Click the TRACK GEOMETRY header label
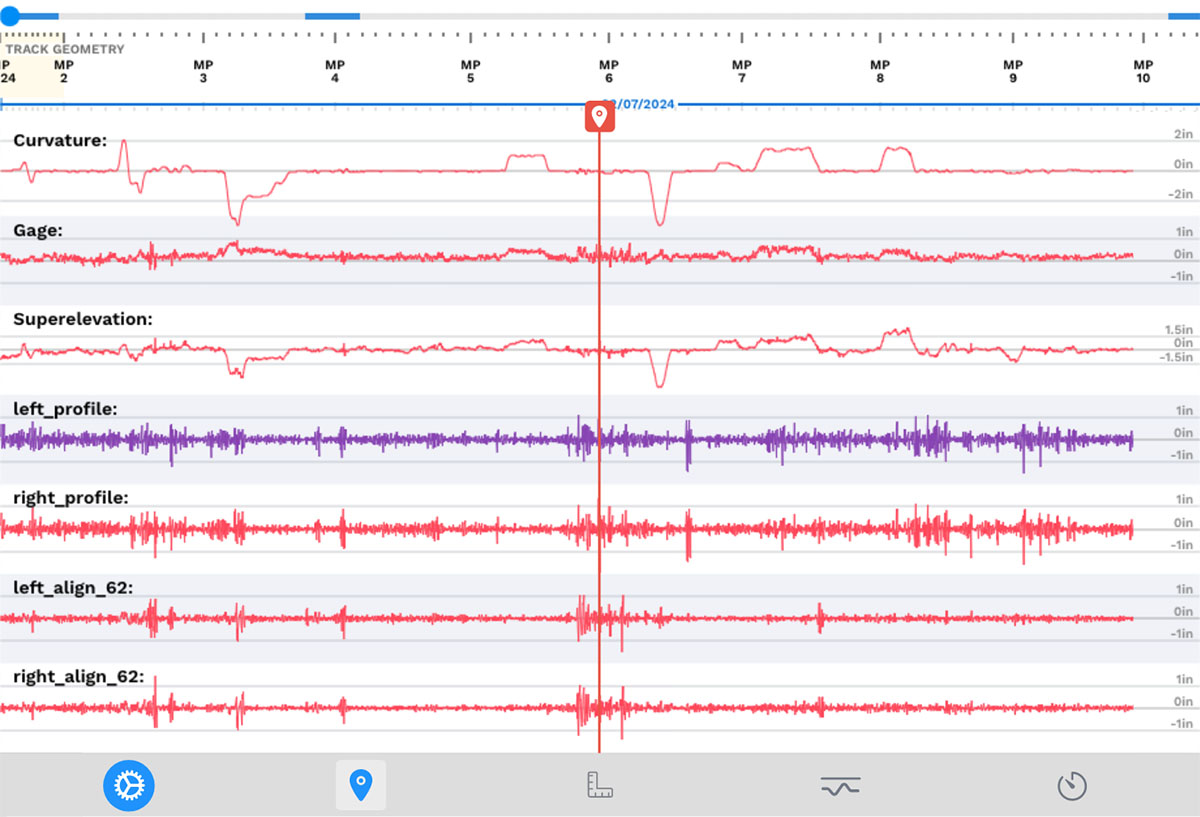The height and width of the screenshot is (817, 1200). point(65,49)
